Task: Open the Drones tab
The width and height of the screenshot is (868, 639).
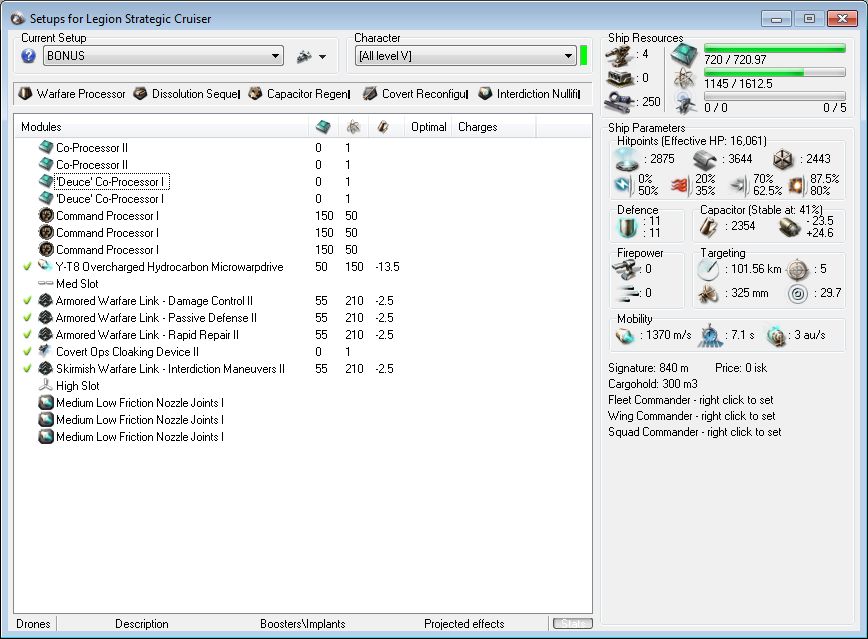Action: (x=33, y=623)
